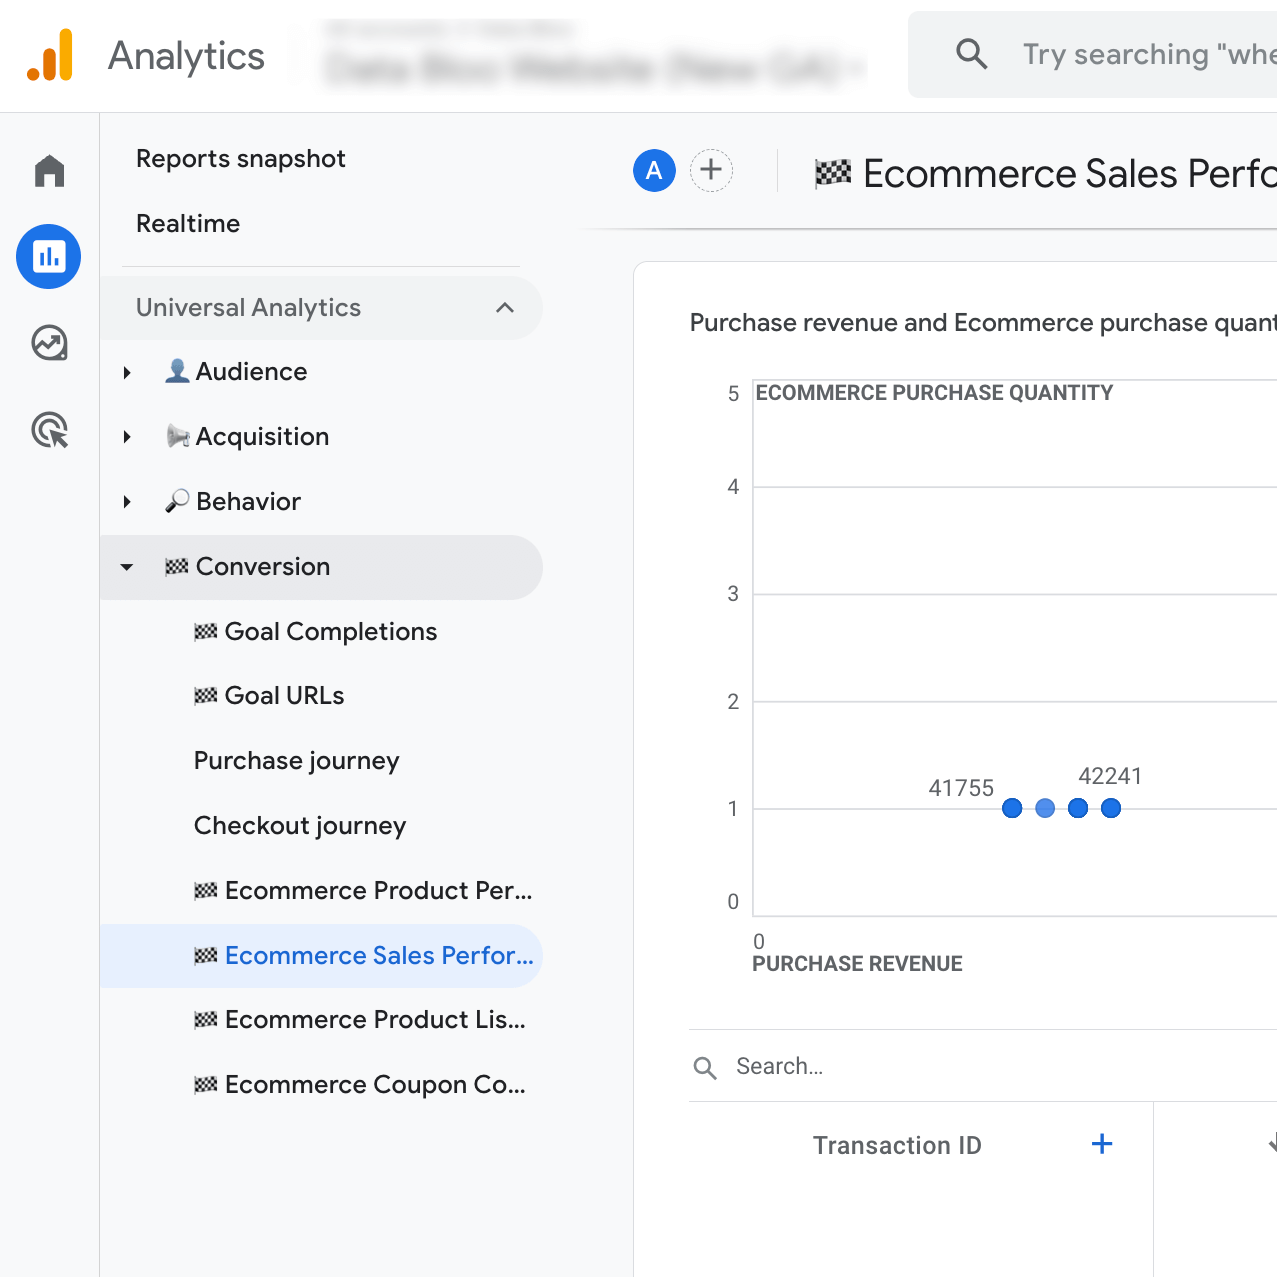Select Ecommerce Sales Perfor... report

point(320,956)
